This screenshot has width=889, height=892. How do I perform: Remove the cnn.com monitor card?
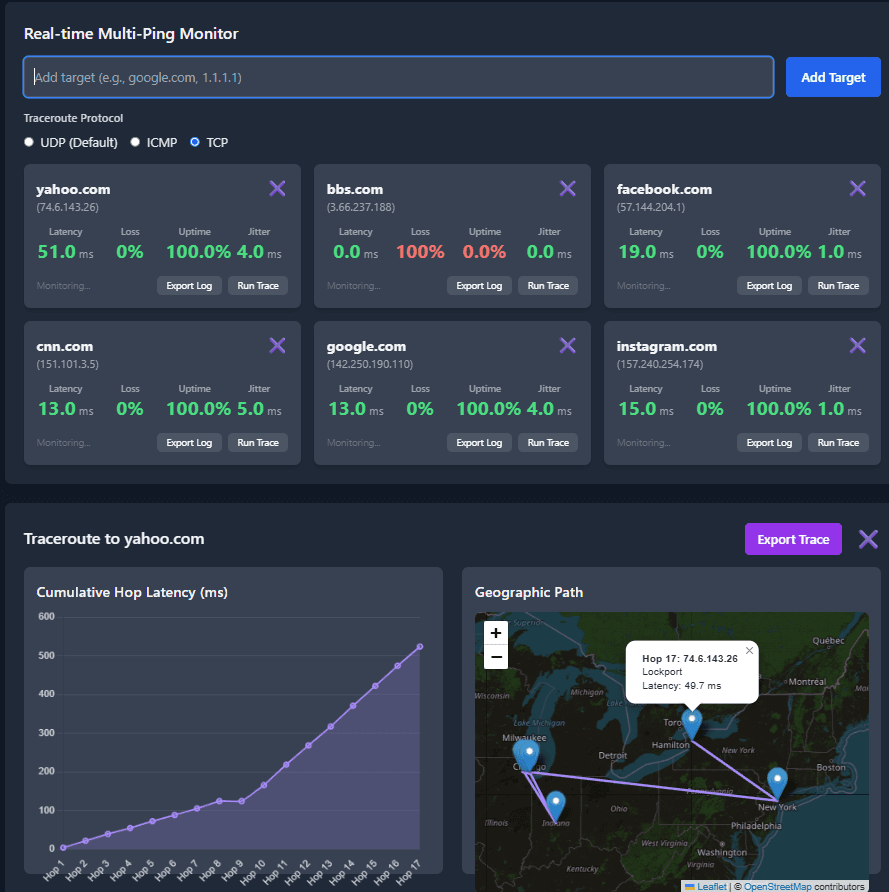pos(277,345)
